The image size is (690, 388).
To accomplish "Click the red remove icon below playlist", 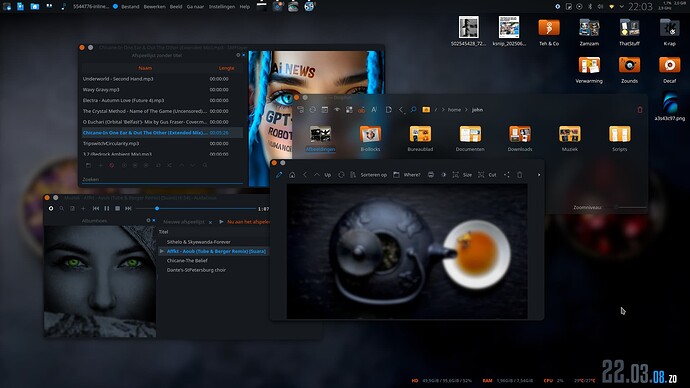I will 112,165.
